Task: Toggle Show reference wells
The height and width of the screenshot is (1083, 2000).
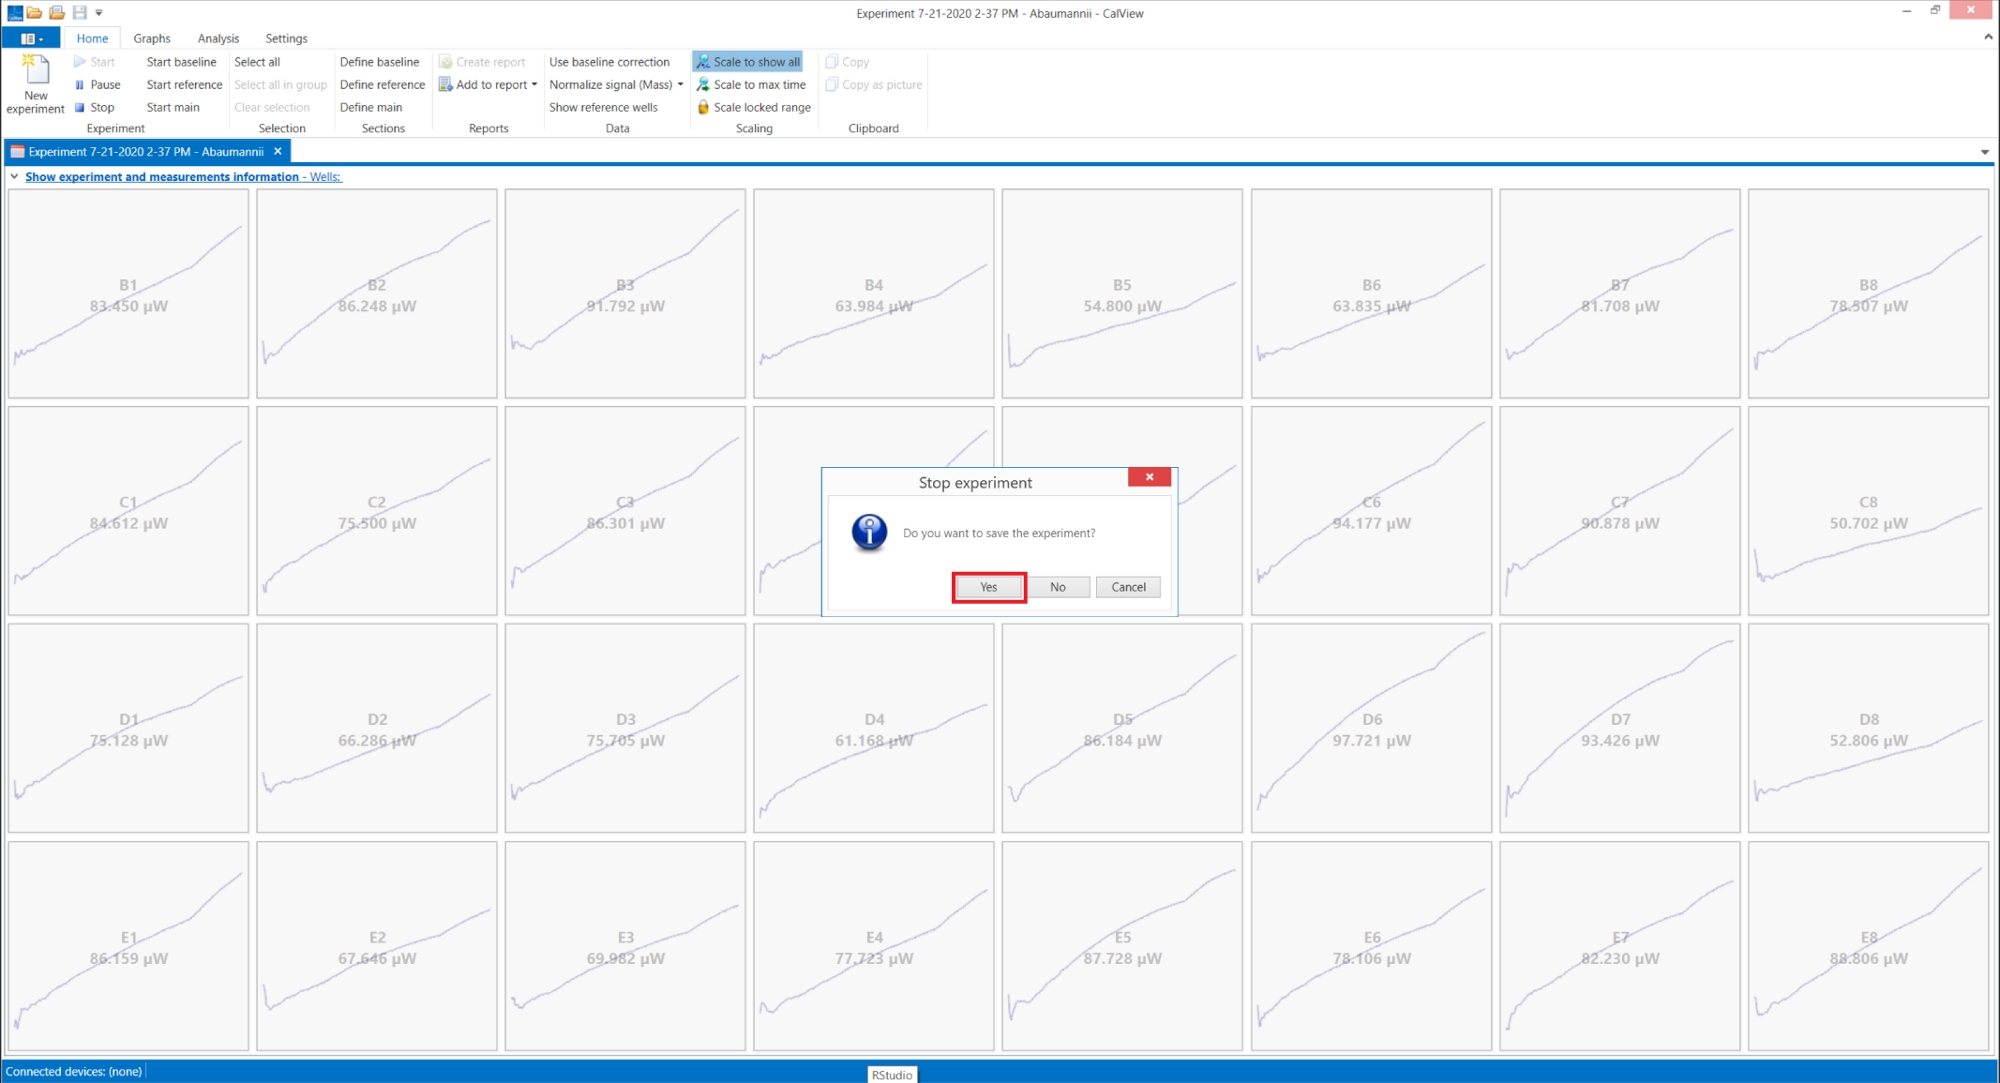Action: [603, 108]
